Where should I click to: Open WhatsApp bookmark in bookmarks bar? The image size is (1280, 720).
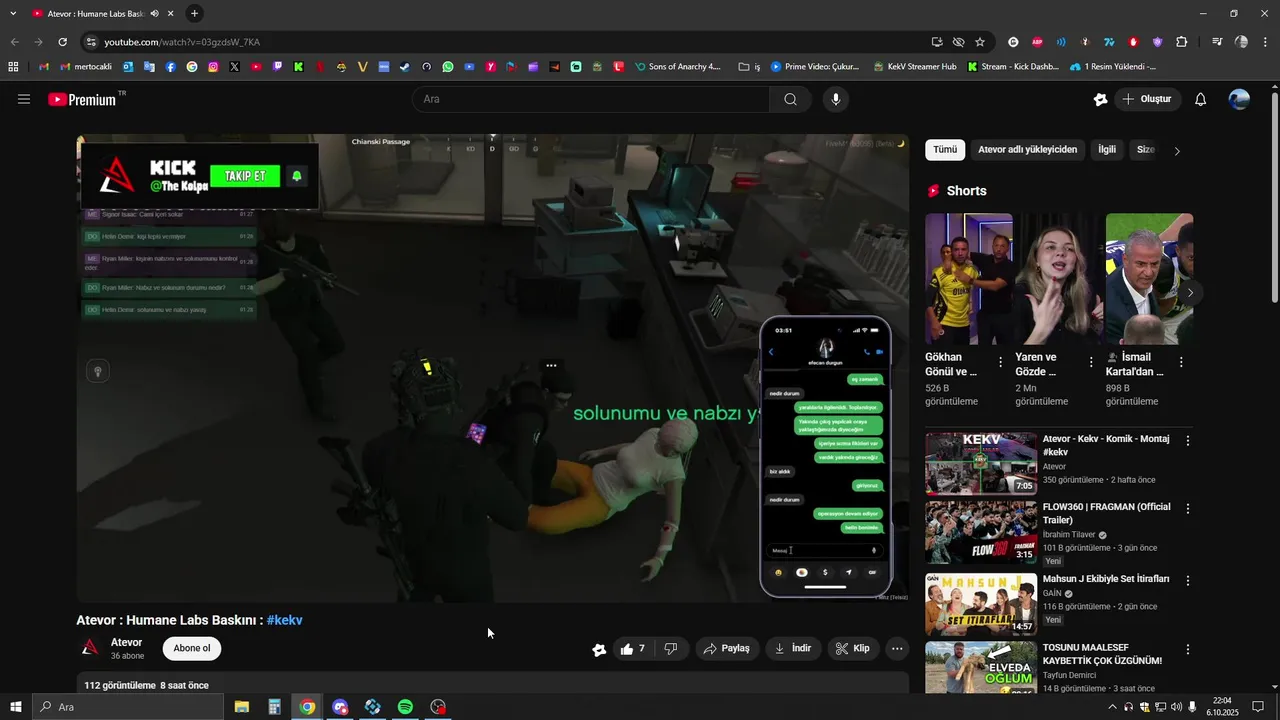click(448, 67)
